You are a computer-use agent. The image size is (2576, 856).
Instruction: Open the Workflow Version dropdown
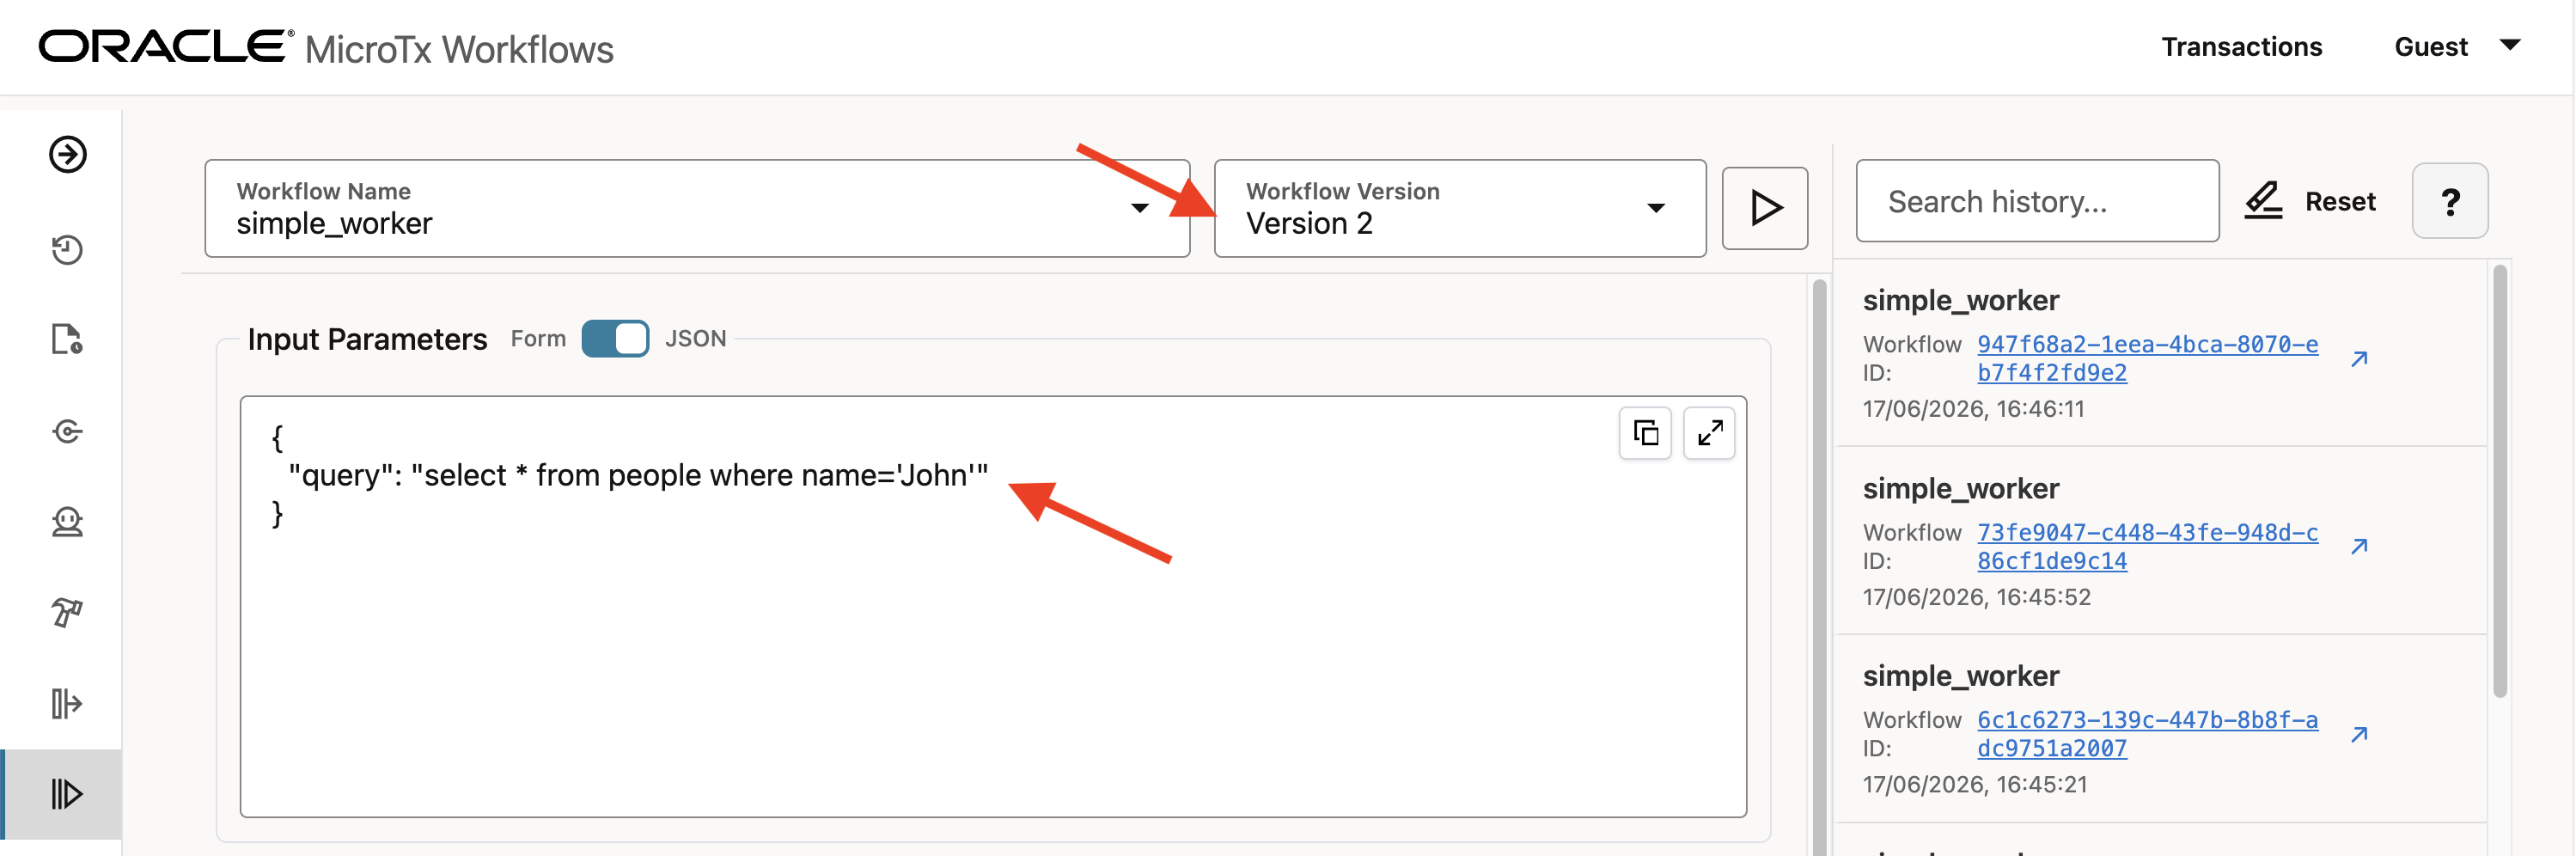tap(1459, 208)
